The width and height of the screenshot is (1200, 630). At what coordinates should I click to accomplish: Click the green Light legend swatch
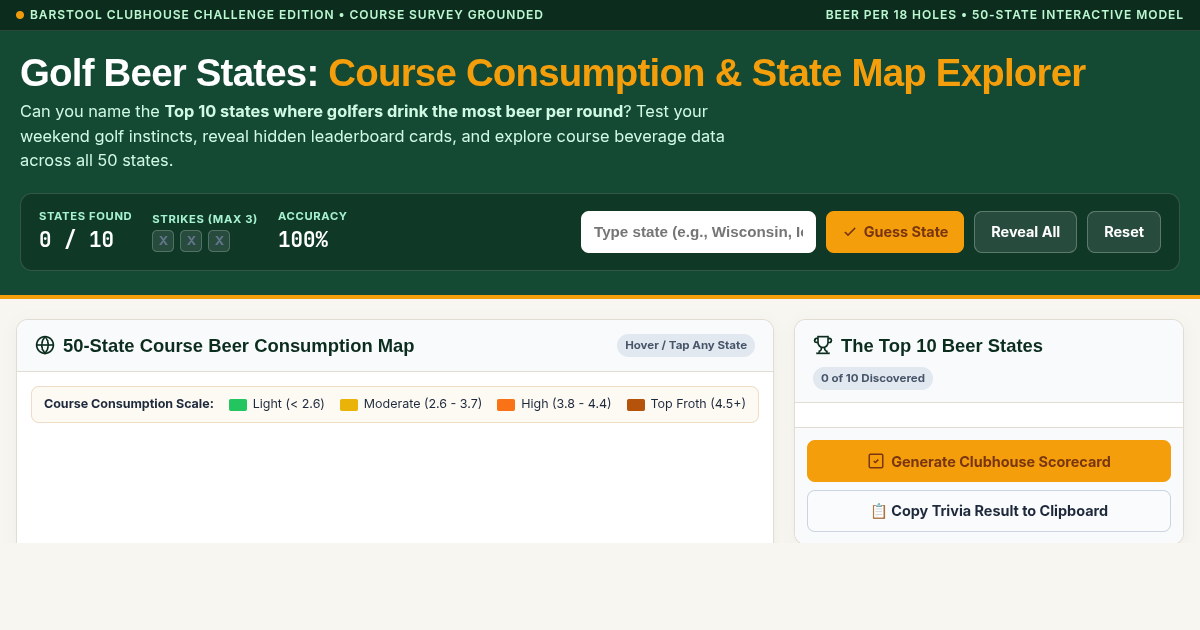[x=238, y=405]
